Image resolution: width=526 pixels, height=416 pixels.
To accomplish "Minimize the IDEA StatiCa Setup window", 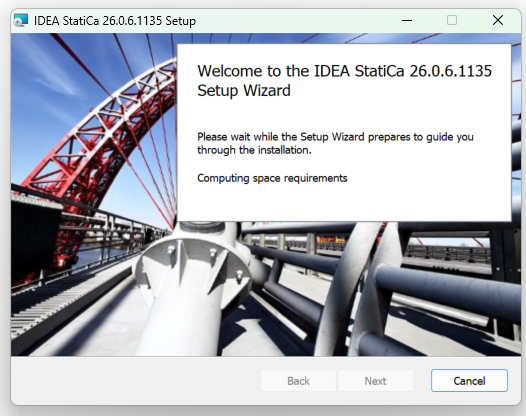I will click(x=407, y=20).
